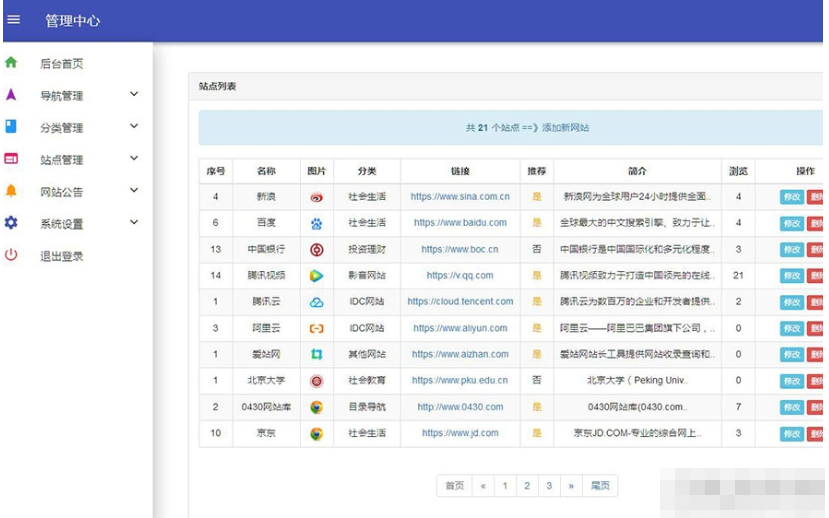Screen dimensions: 829x518
Task: Open the https://www.sina.com.cn link
Action: tap(460, 197)
